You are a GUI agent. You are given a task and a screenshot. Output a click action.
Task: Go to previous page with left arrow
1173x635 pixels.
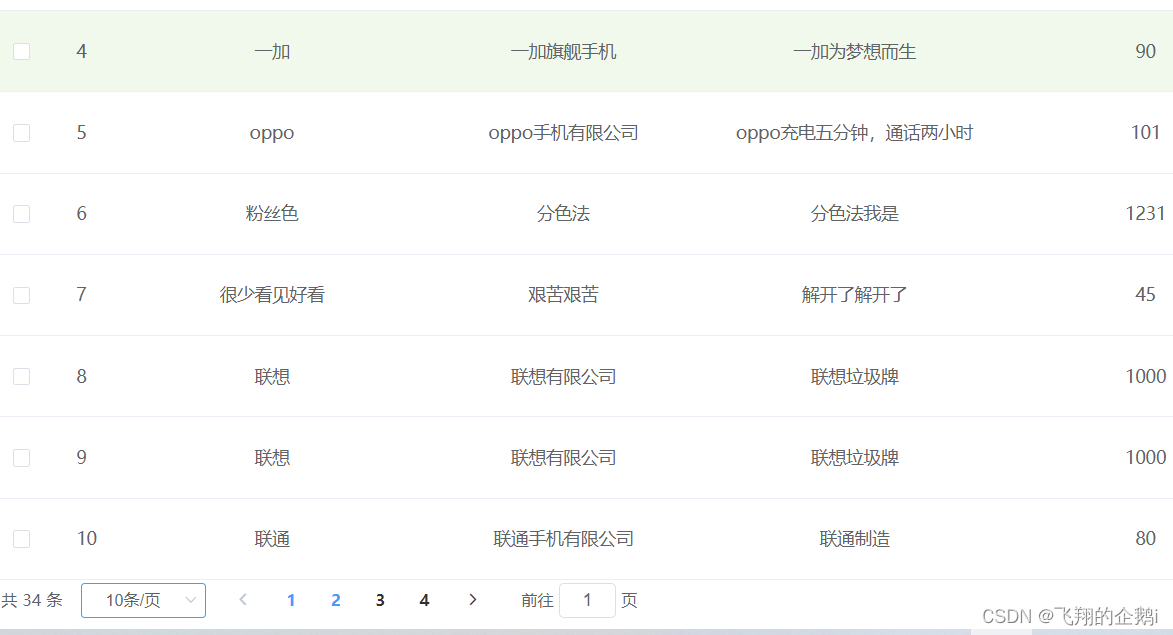coord(243,600)
